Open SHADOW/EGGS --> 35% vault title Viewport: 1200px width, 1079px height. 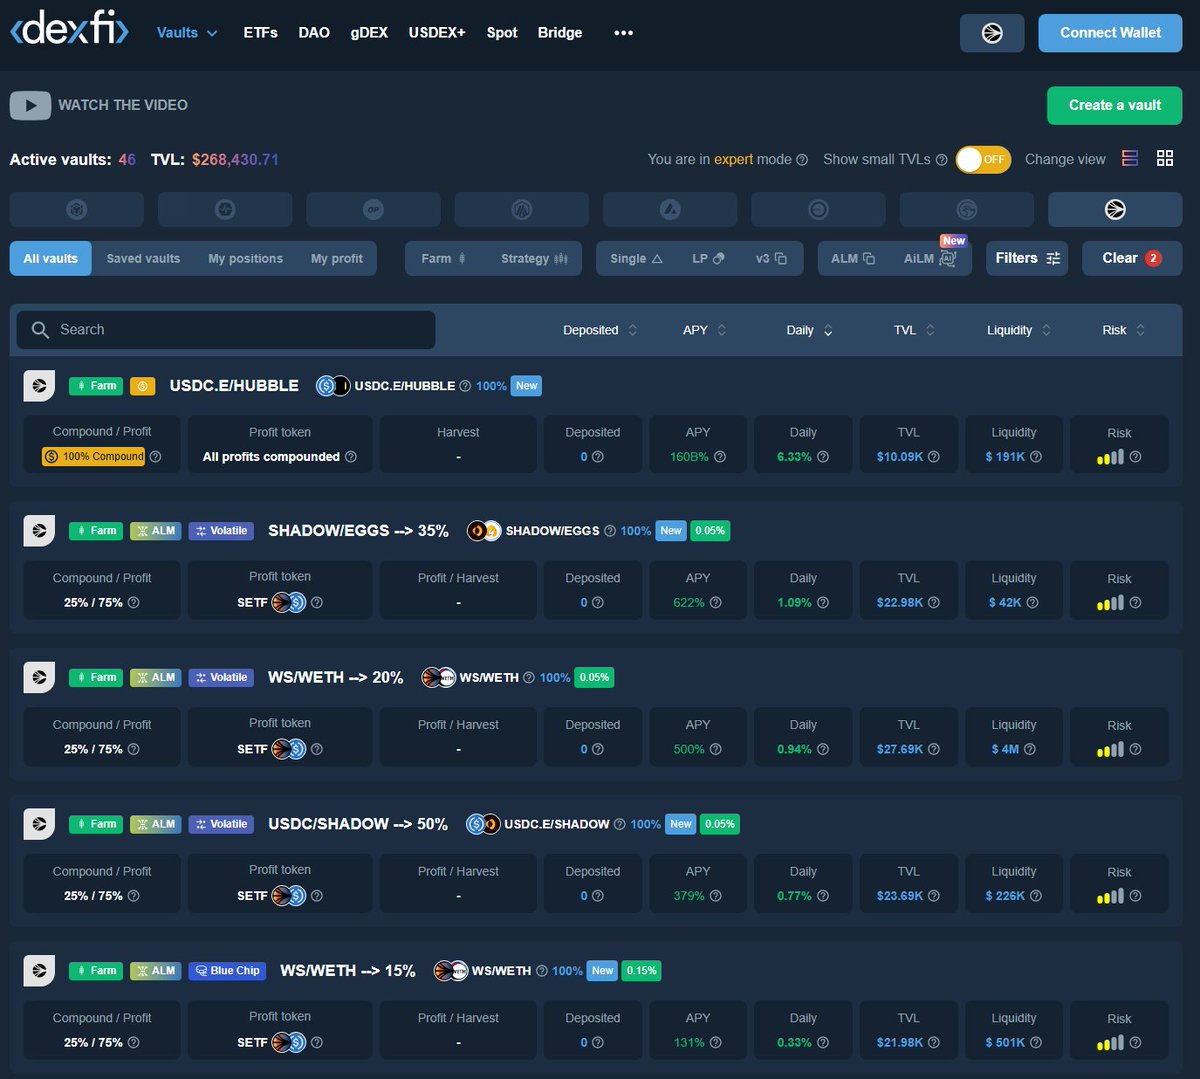358,531
